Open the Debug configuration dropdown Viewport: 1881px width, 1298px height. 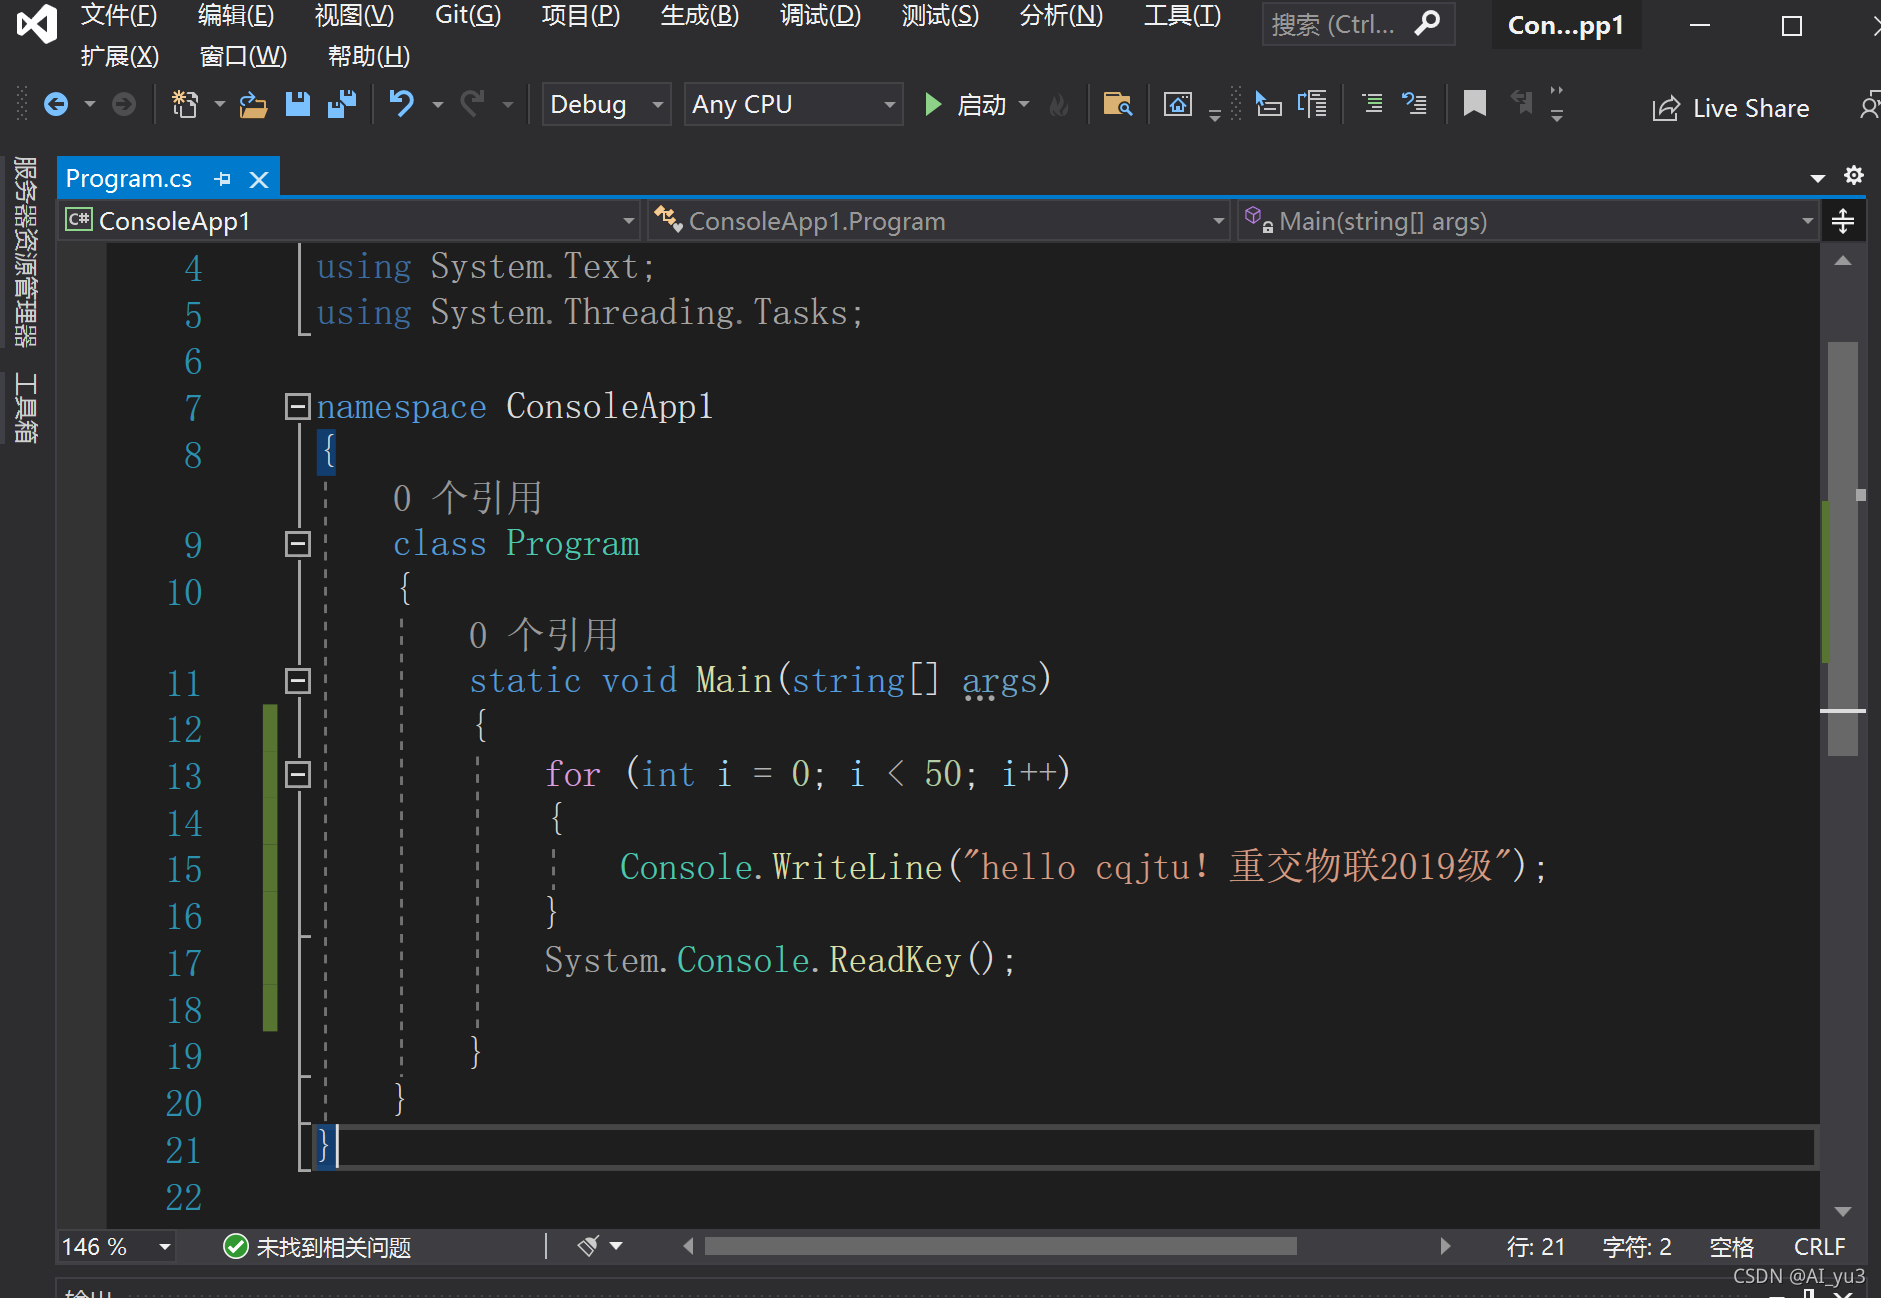point(606,104)
